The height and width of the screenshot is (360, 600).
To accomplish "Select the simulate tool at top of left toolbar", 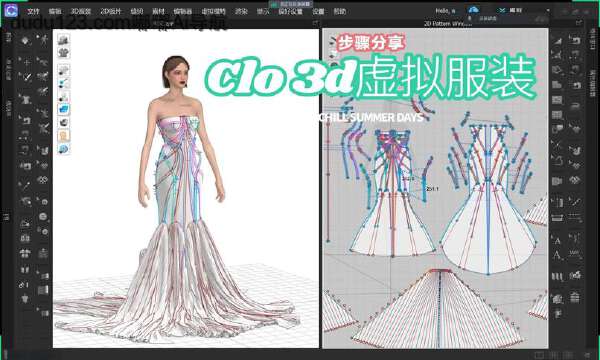I will [25, 40].
